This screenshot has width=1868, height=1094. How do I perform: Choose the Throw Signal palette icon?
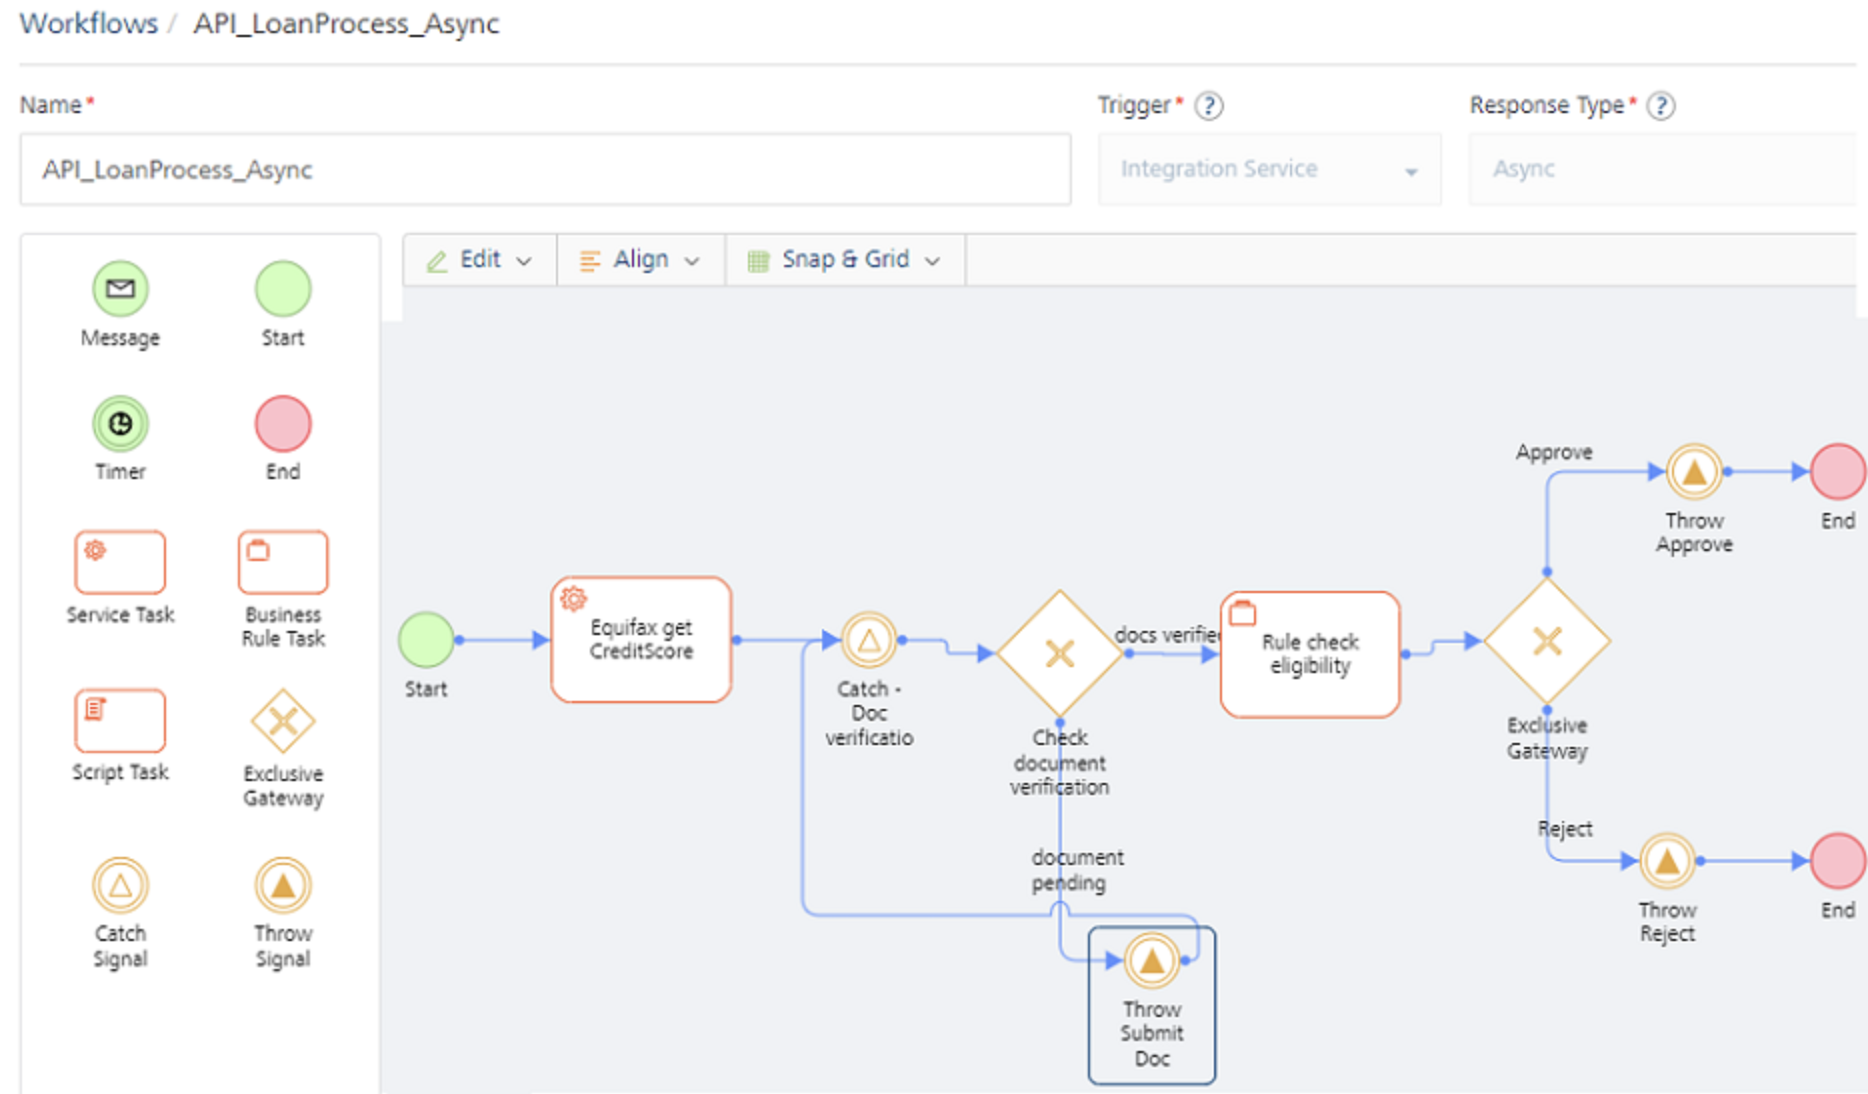coord(283,885)
